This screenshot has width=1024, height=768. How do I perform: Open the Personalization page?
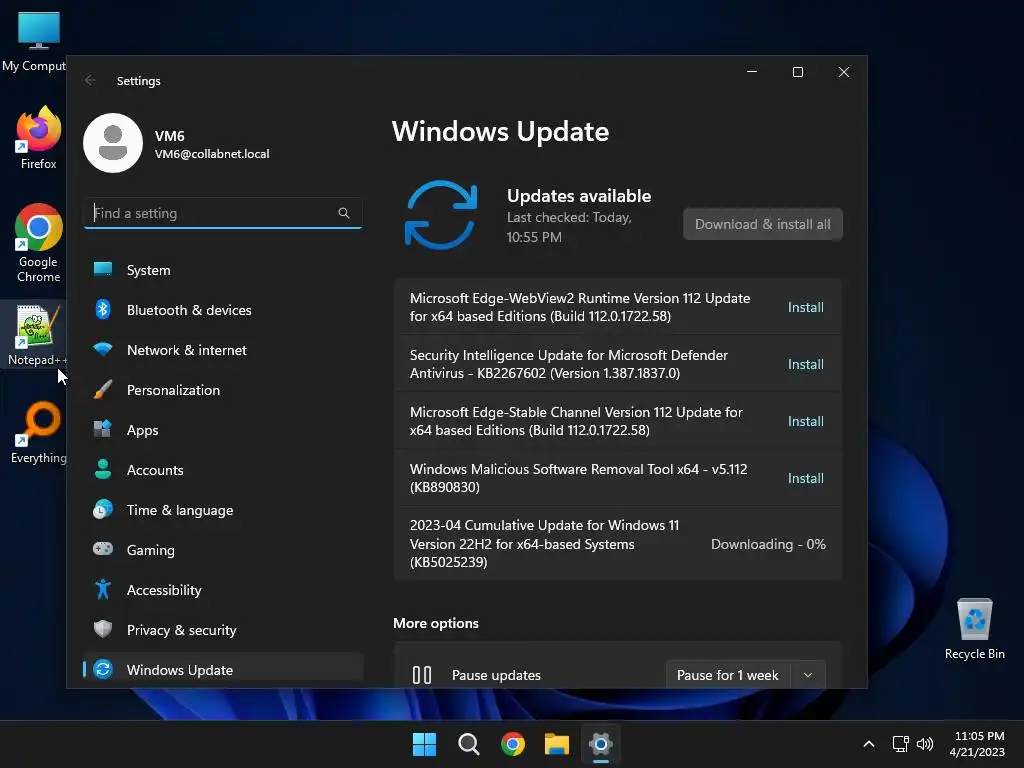tap(223, 390)
